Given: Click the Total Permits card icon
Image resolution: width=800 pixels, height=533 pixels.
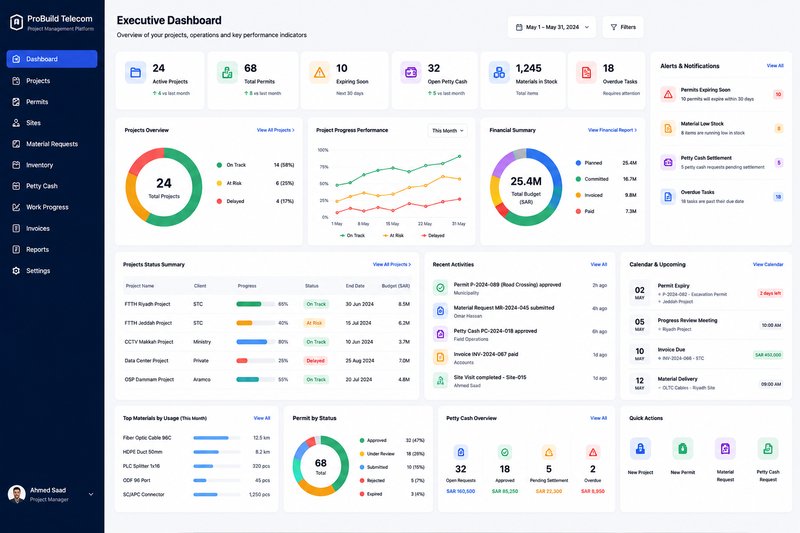Looking at the screenshot, I should (x=227, y=73).
